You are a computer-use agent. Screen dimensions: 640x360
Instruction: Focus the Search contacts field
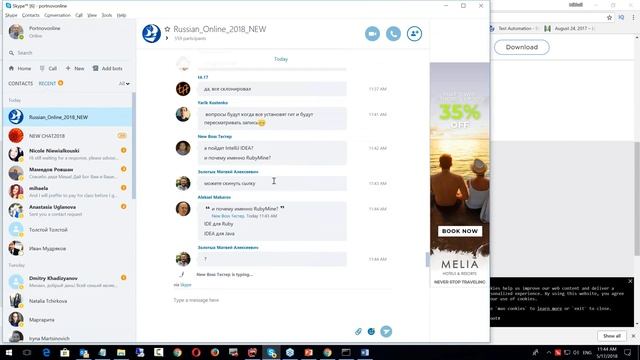pyautogui.click(x=69, y=53)
